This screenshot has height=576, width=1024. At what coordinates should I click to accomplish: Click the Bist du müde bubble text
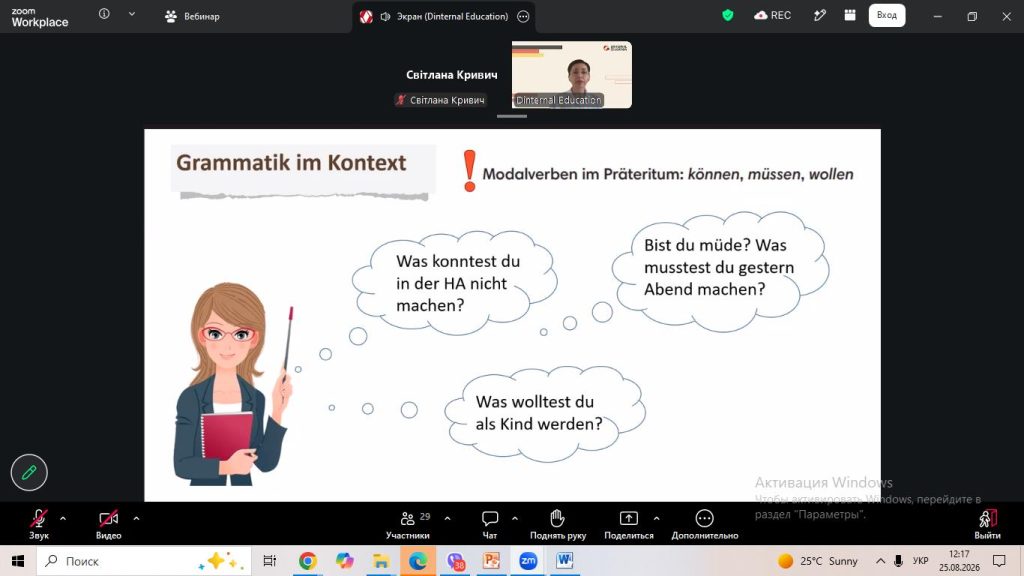tap(719, 267)
